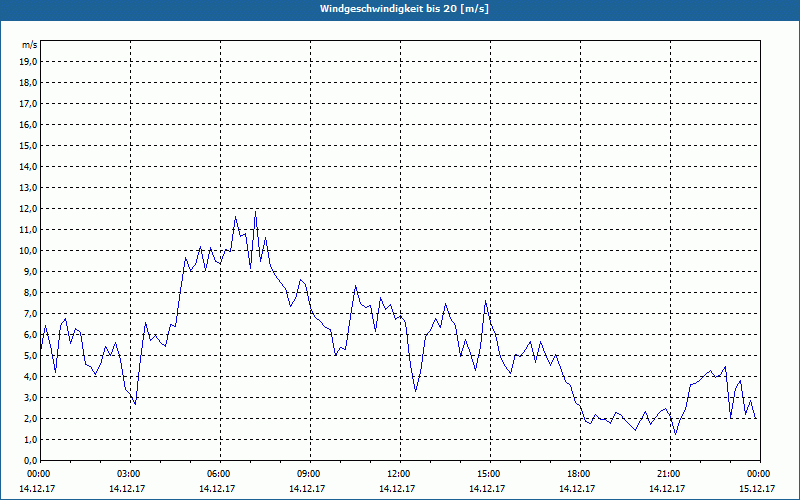Choose the 8,0 y-axis label
Viewport: 800px width, 500px height.
(30, 292)
